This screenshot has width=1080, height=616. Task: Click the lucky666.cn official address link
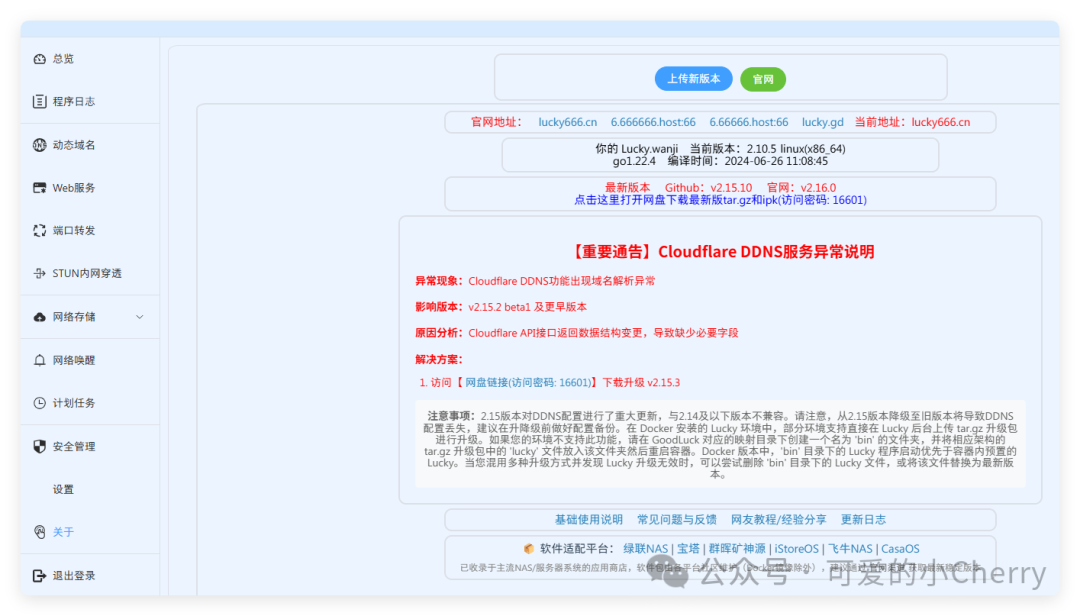coord(567,122)
